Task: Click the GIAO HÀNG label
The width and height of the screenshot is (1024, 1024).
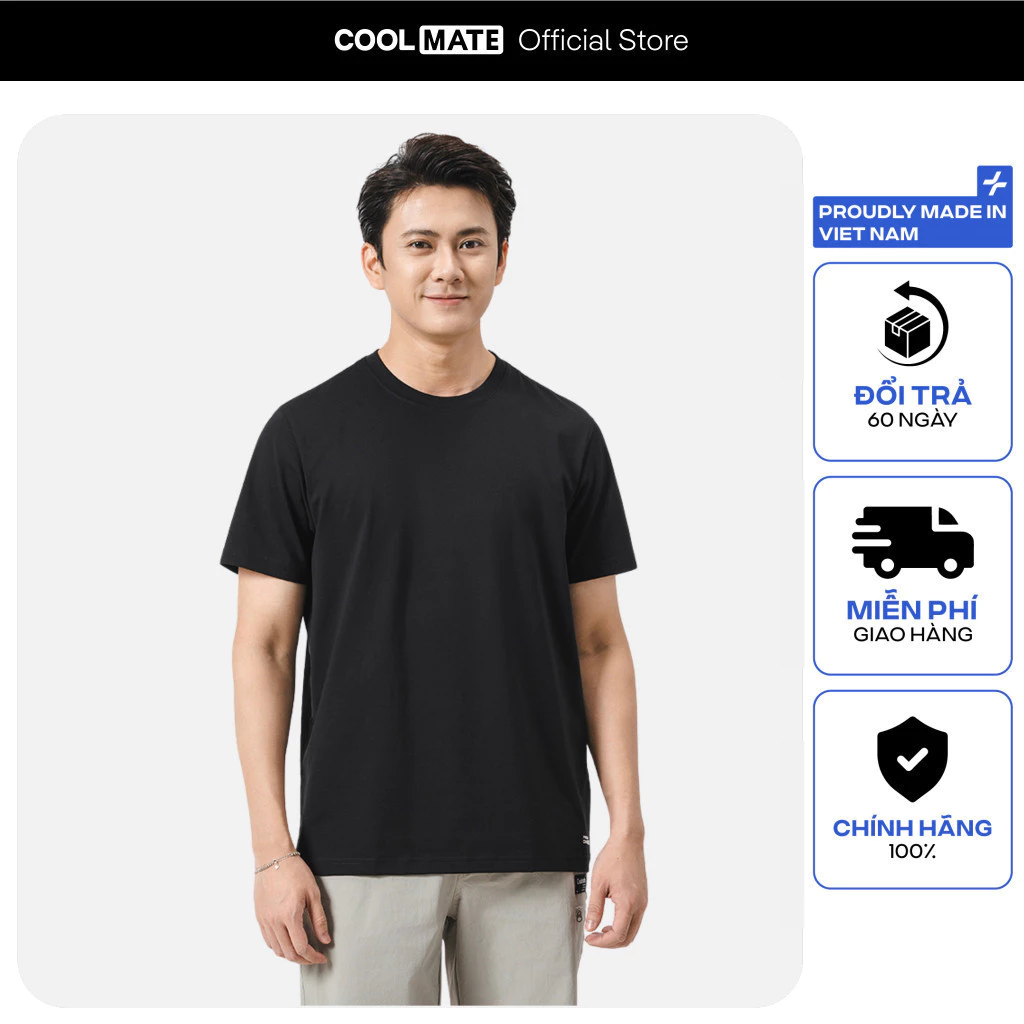Action: (x=912, y=634)
